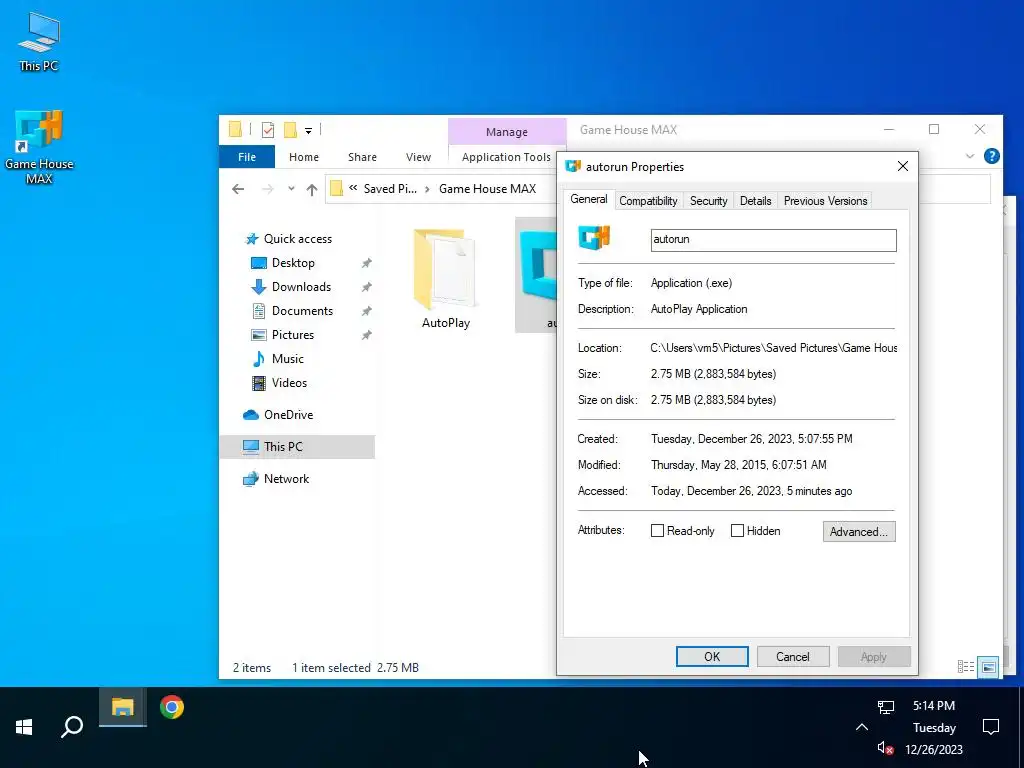Switch to the Home ribbon tab
Viewport: 1024px width, 768px height.
pos(304,157)
